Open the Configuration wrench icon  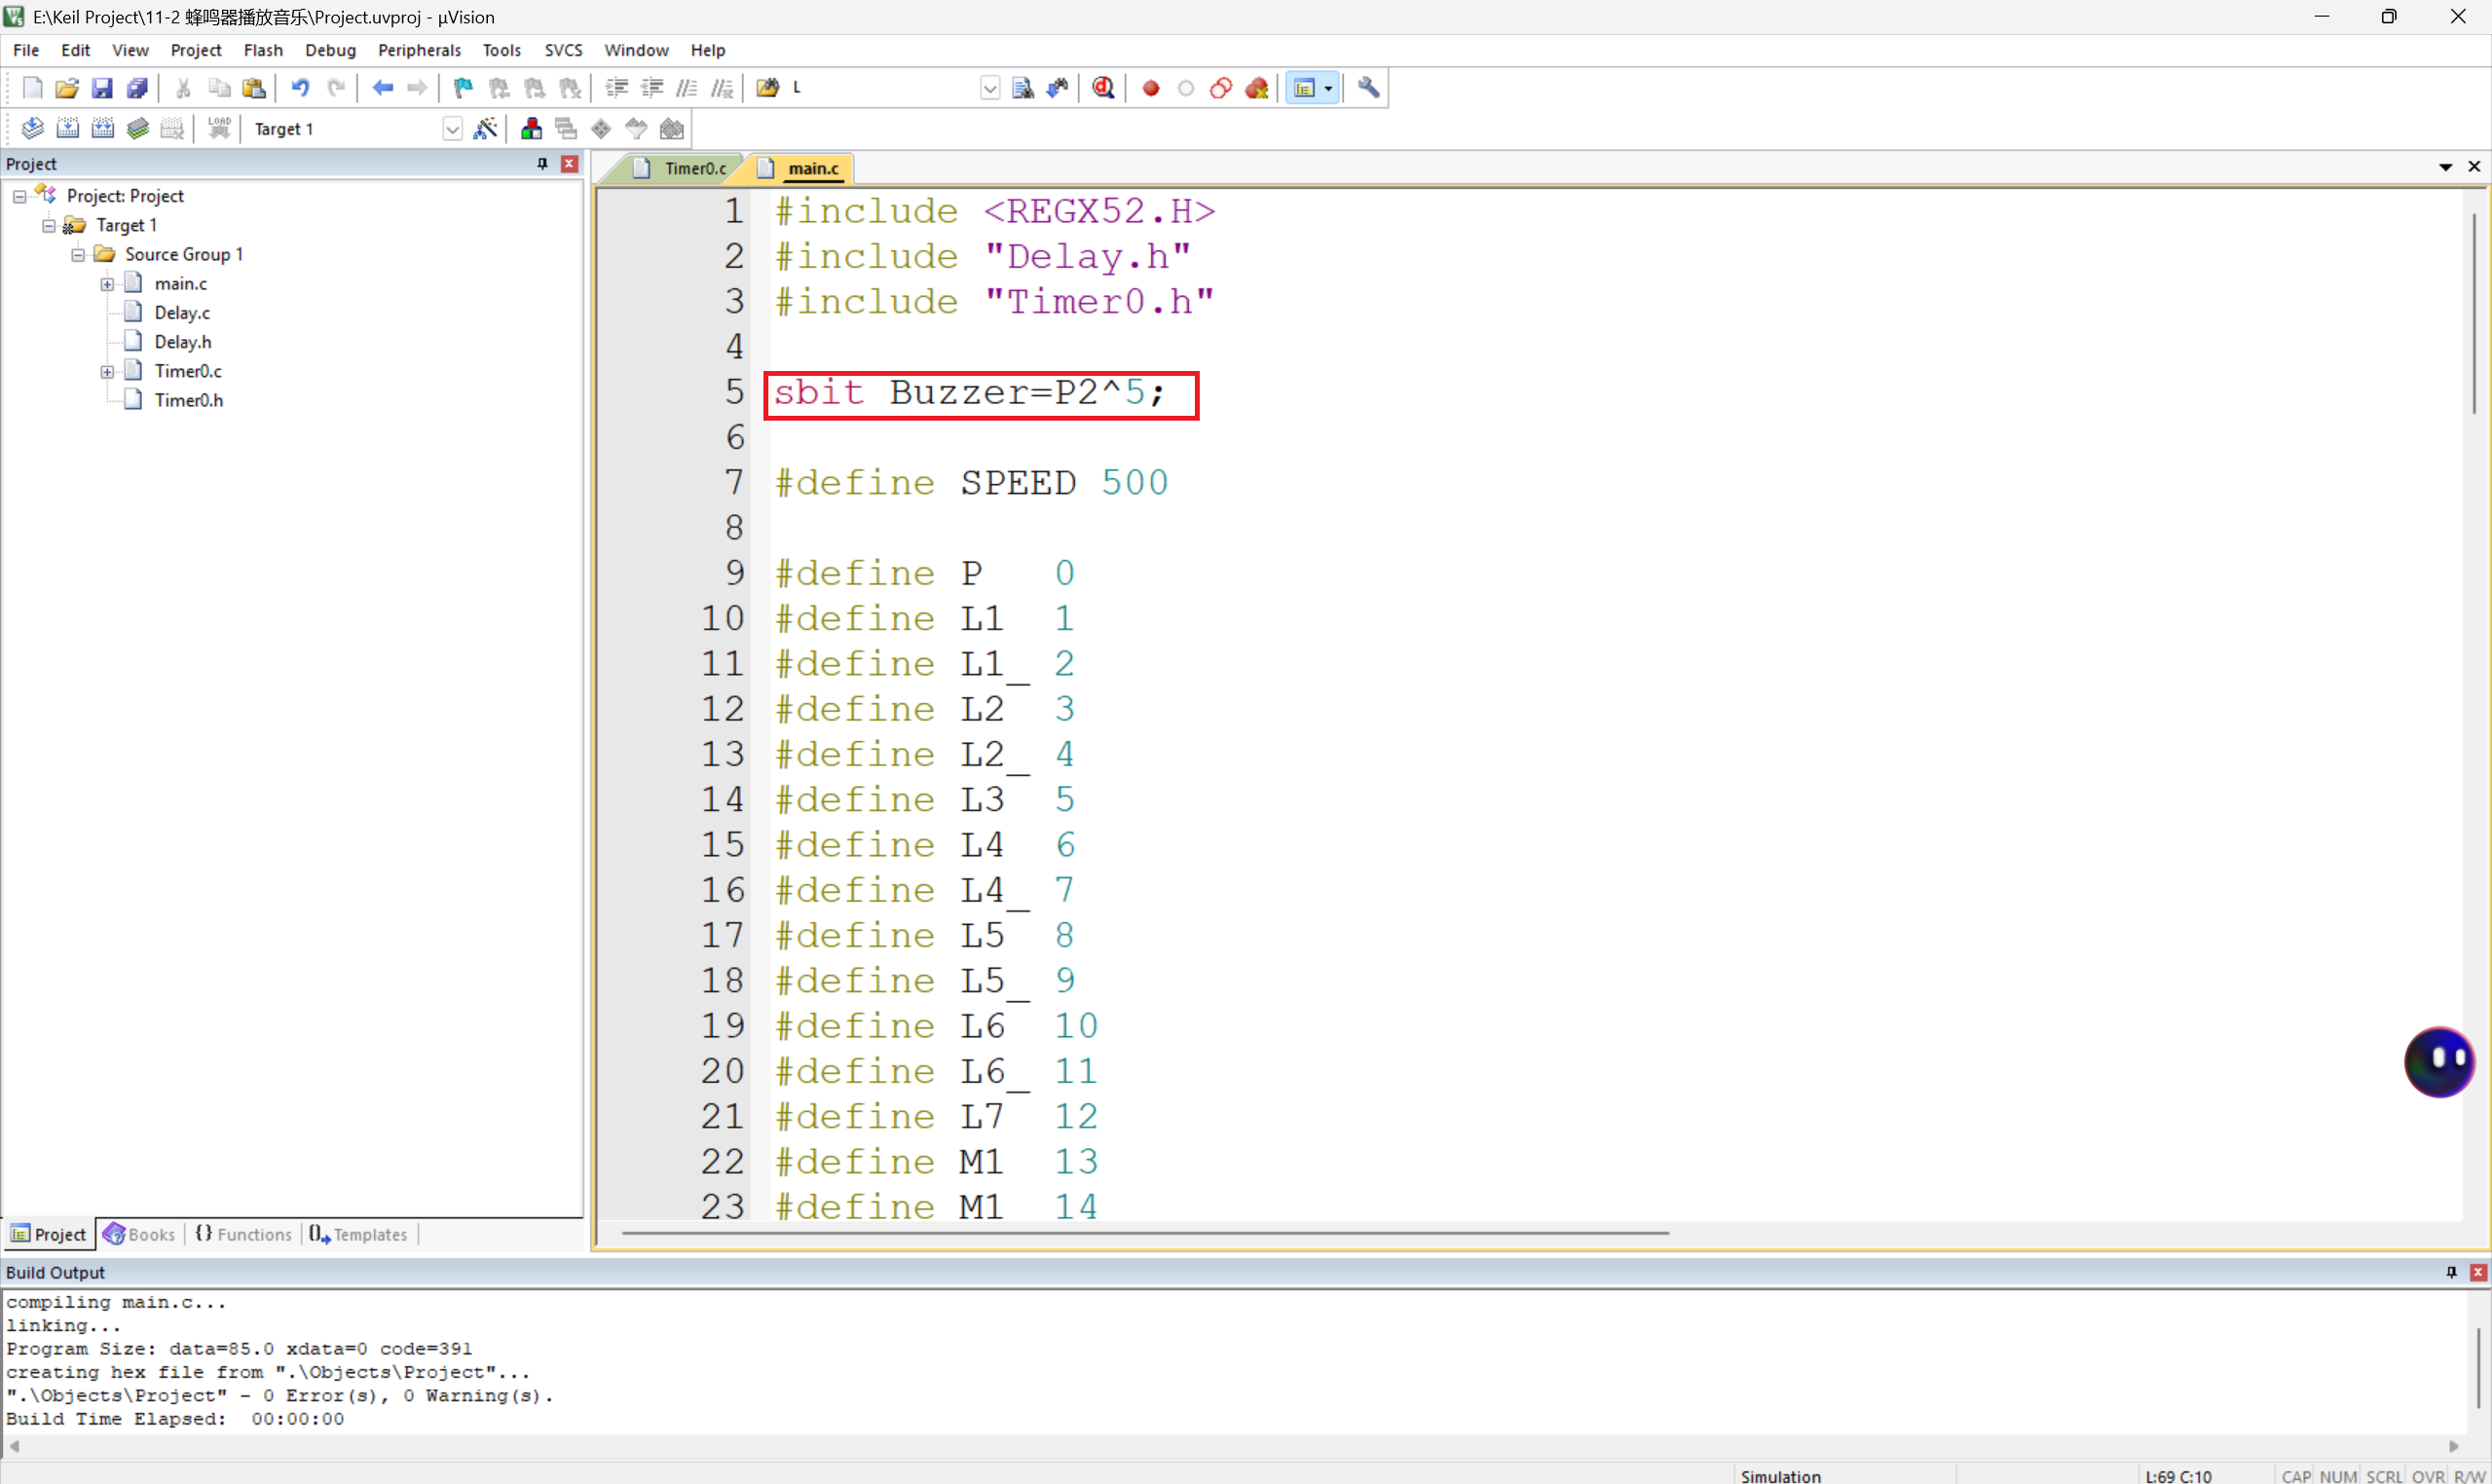coord(1368,88)
